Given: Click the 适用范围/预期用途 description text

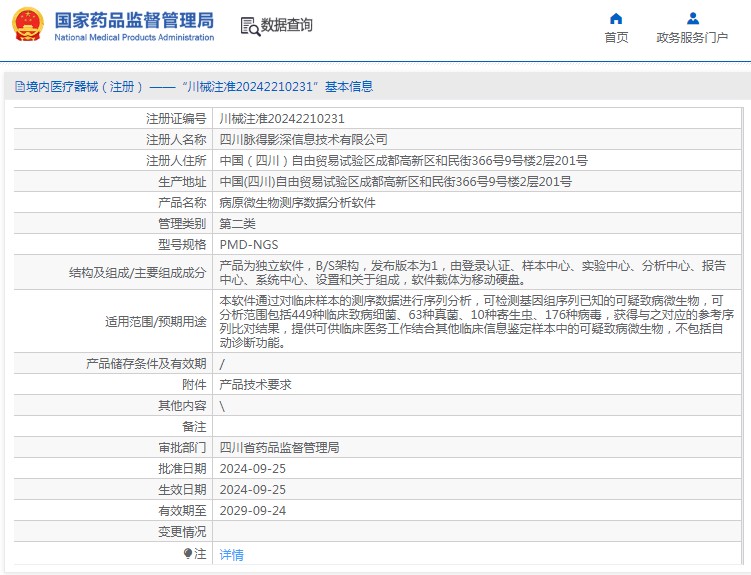Looking at the screenshot, I should (x=477, y=321).
